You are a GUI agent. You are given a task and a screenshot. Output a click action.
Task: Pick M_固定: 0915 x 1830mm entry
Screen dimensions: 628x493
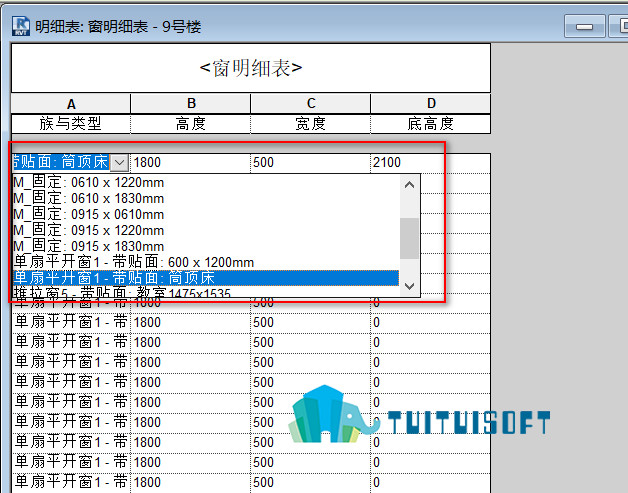point(206,246)
